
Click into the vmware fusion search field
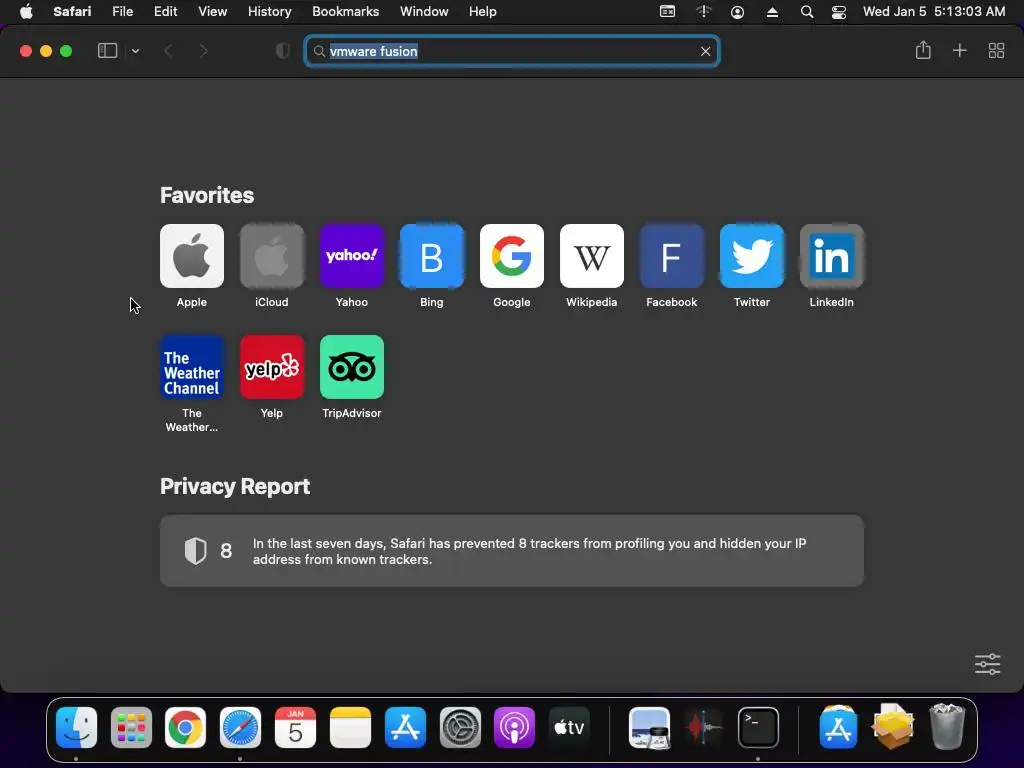pyautogui.click(x=512, y=51)
